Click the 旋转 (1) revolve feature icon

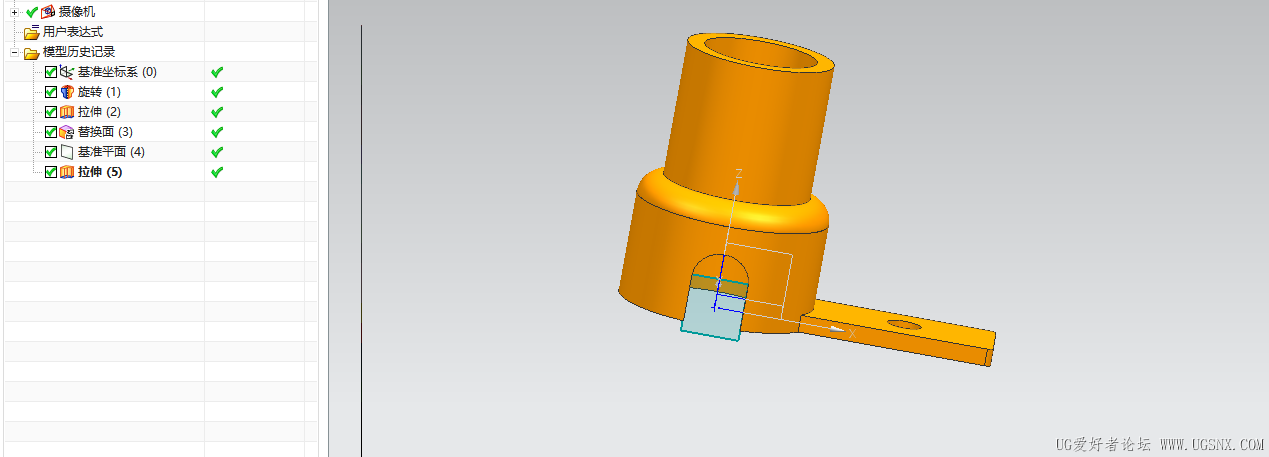pos(67,92)
